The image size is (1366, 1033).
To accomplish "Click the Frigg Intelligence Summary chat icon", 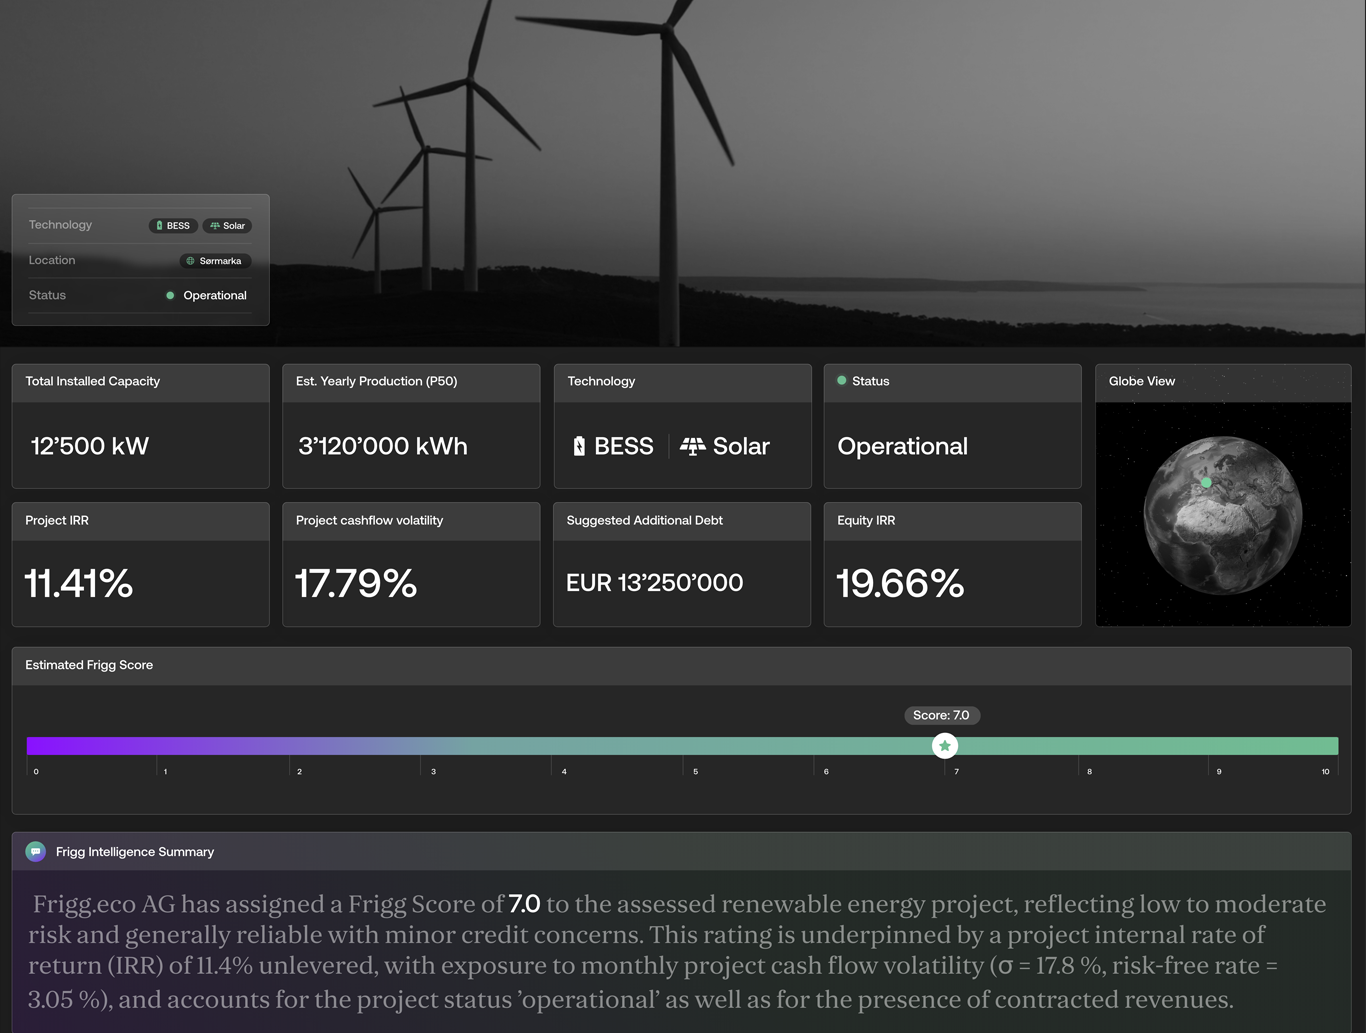I will click(36, 852).
